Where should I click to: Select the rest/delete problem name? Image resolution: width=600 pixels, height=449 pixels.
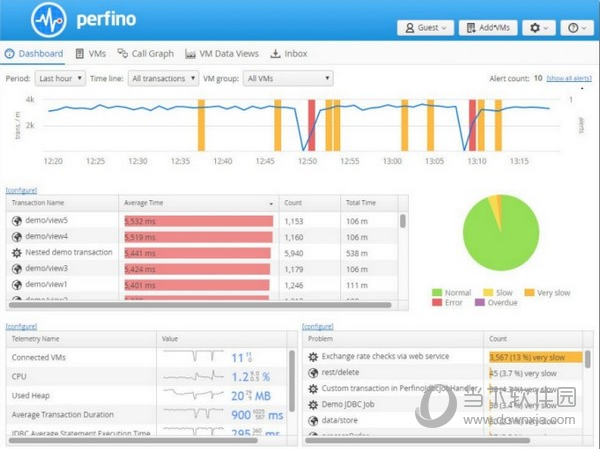pos(340,372)
